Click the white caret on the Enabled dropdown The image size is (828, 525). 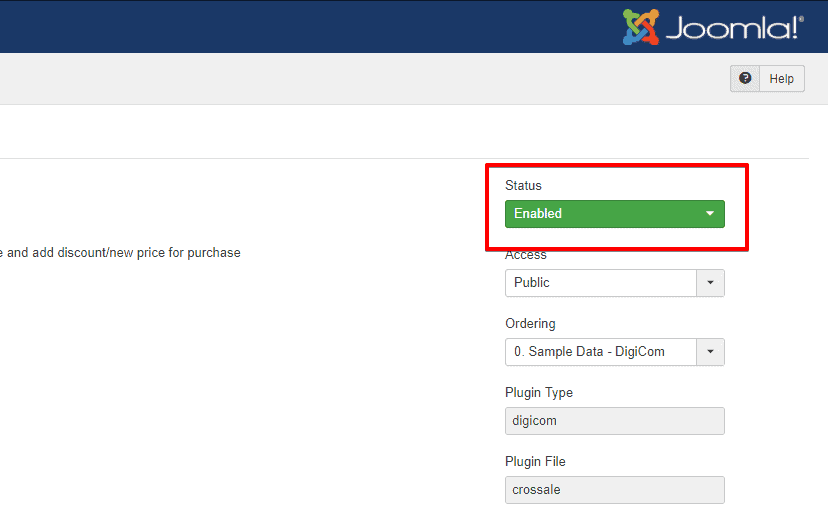(710, 214)
